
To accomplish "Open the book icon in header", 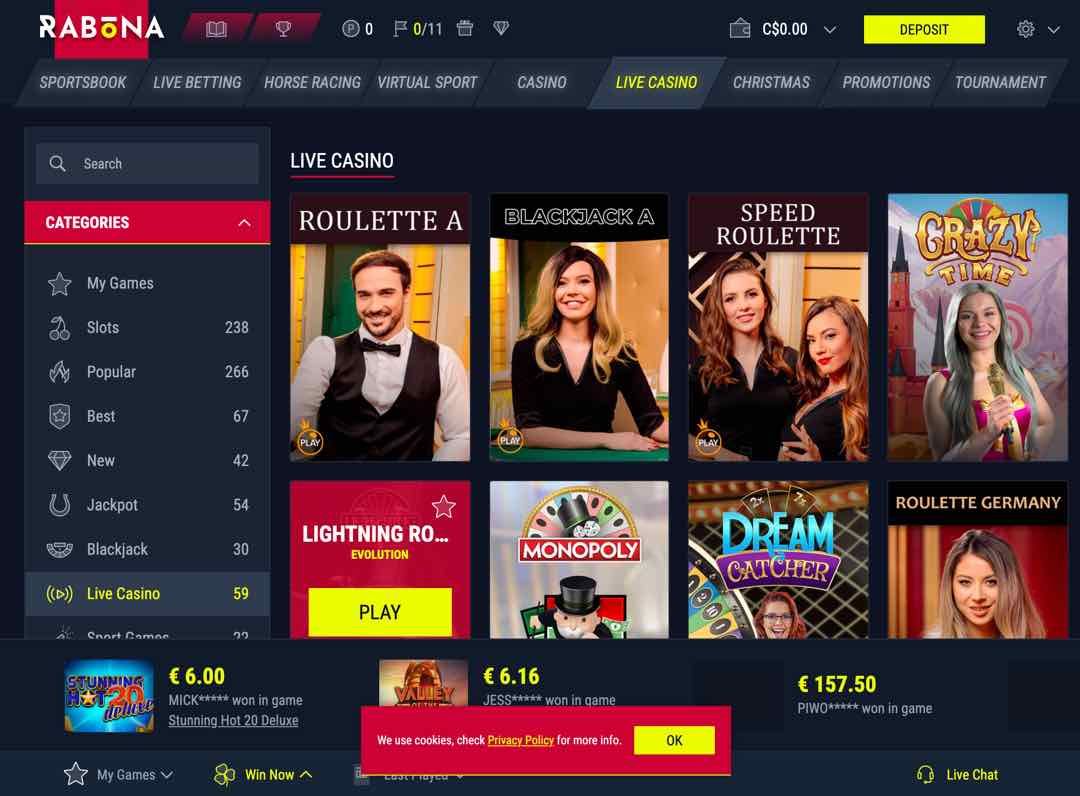I will [x=216, y=29].
